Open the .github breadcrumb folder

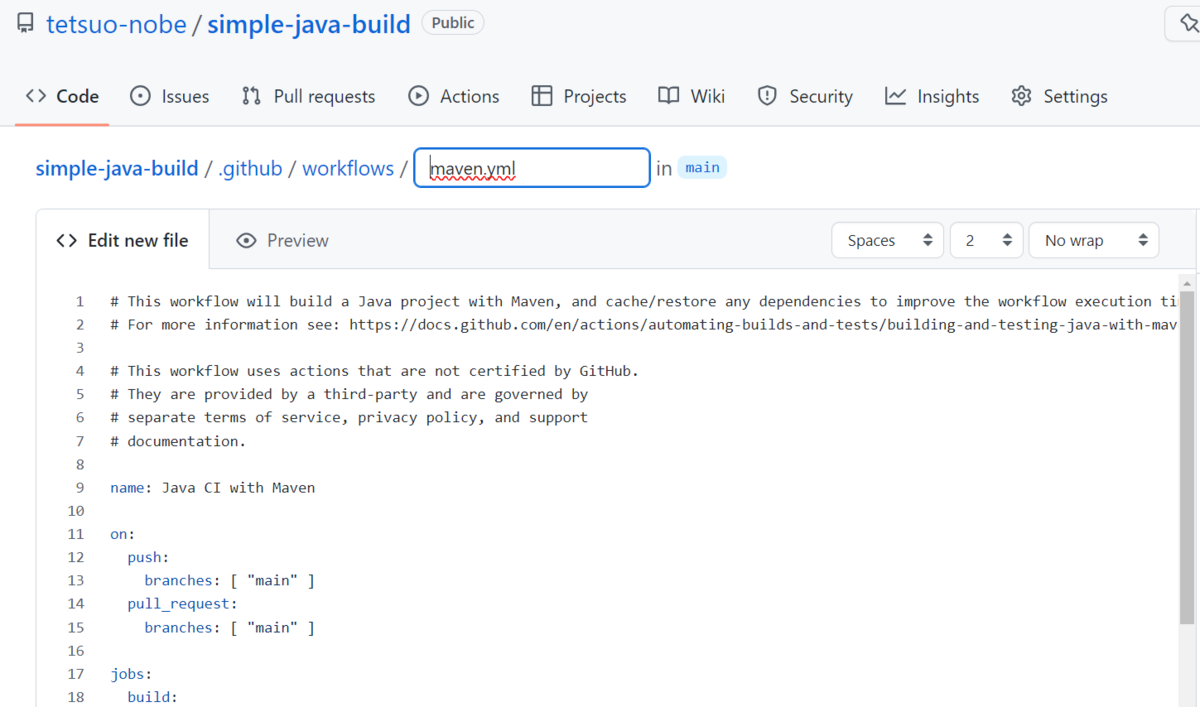click(251, 168)
